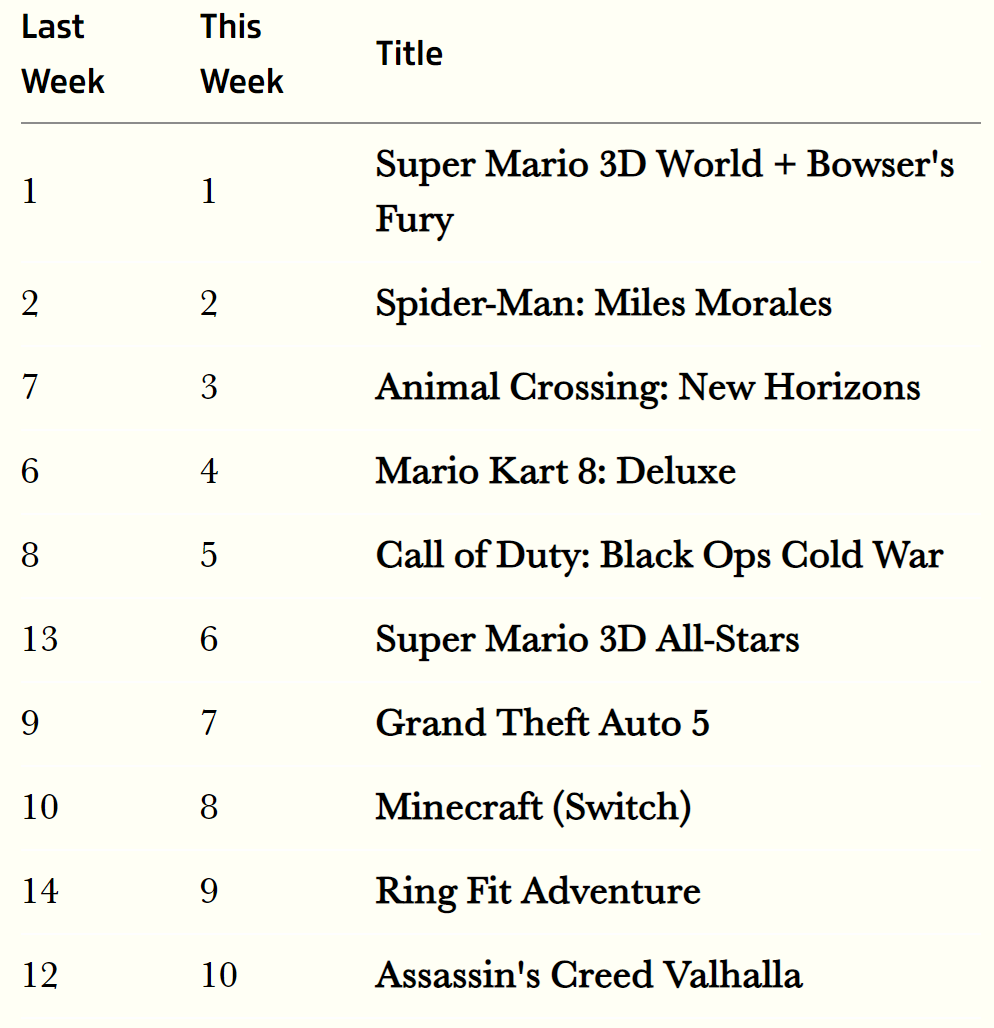Select the Spider-Man: Miles Morales title

[x=603, y=303]
